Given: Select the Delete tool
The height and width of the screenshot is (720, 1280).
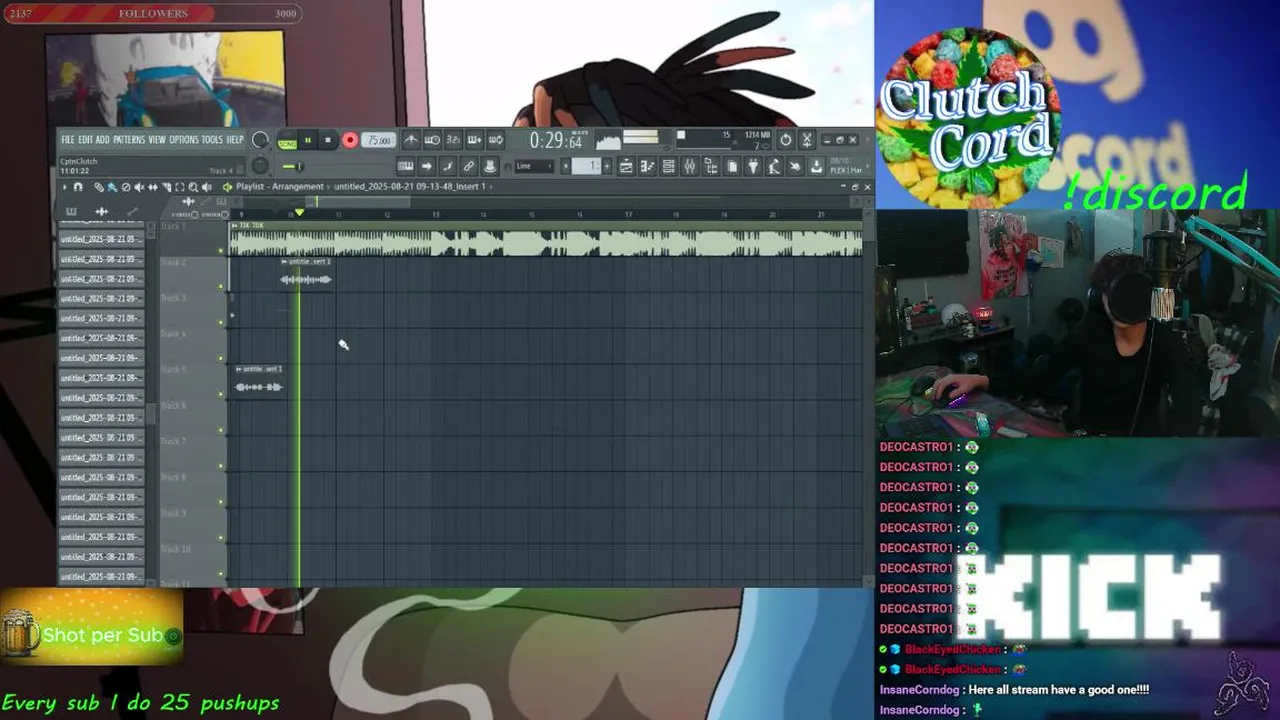Looking at the screenshot, I should coord(126,187).
